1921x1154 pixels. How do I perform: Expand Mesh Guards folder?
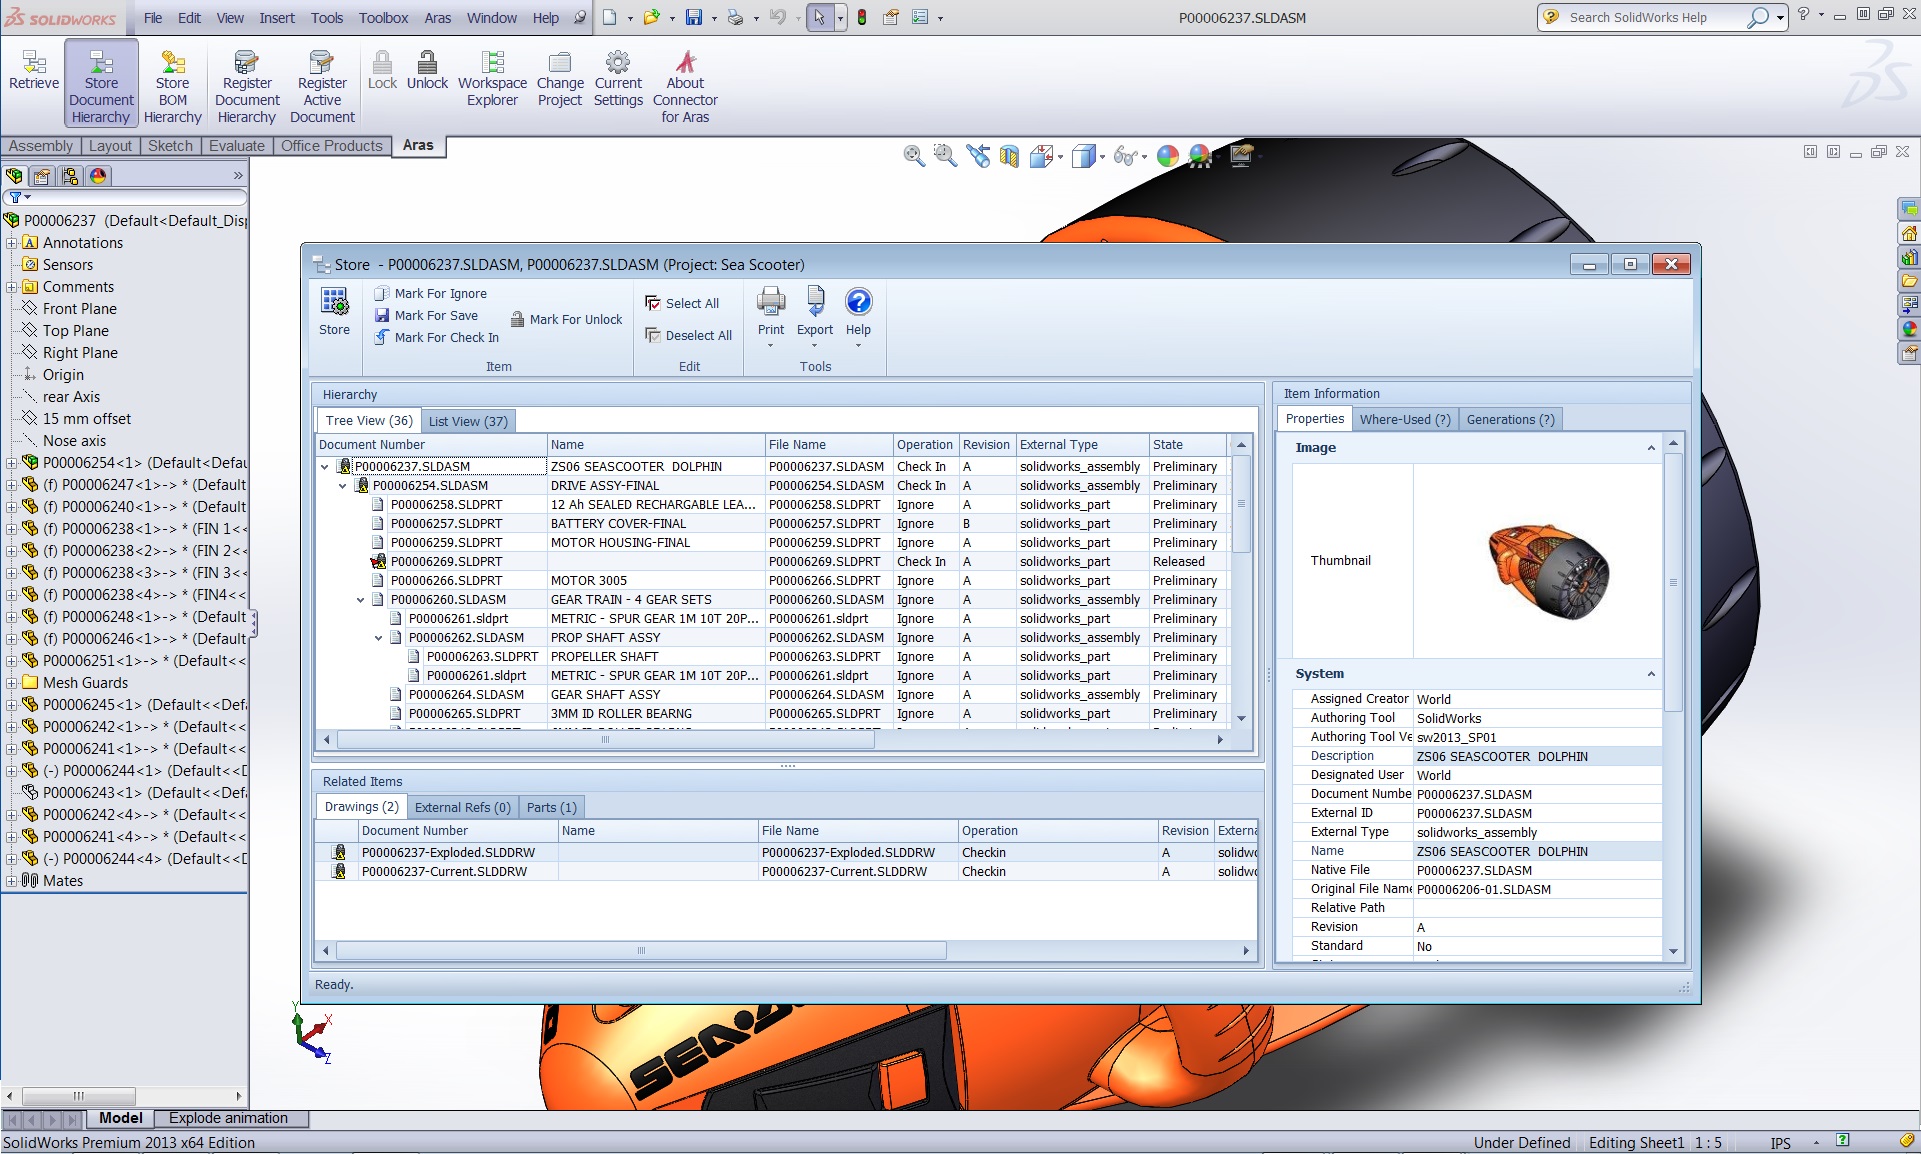point(11,683)
